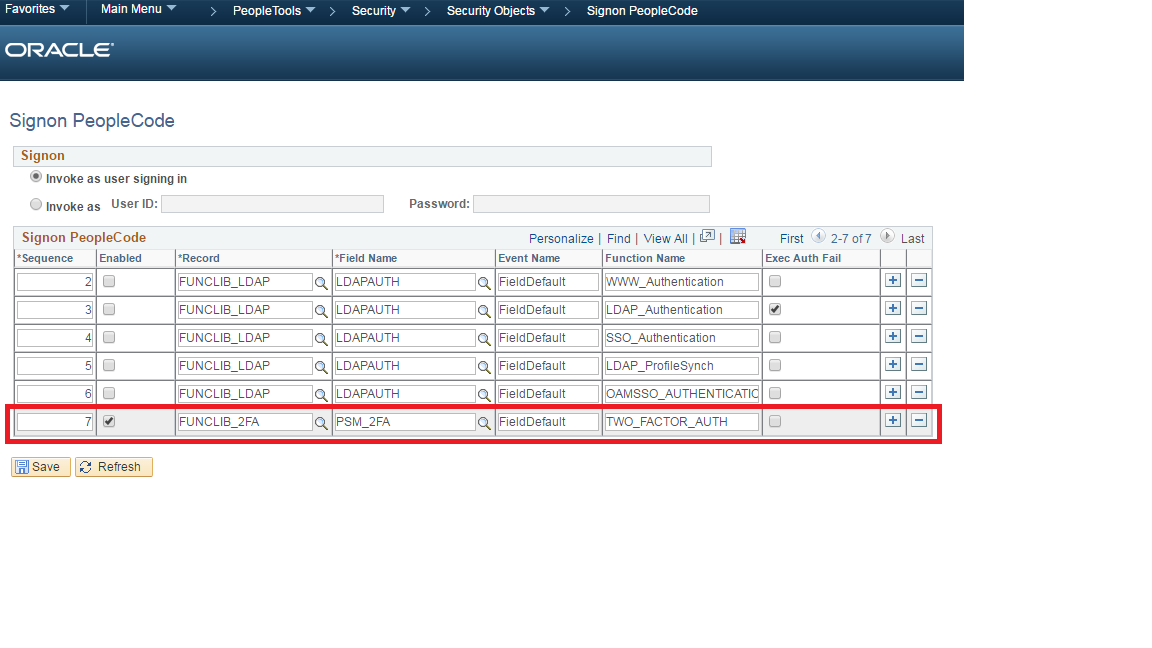Expand the Favorites dropdown menu
This screenshot has width=1152, height=648.
38,10
